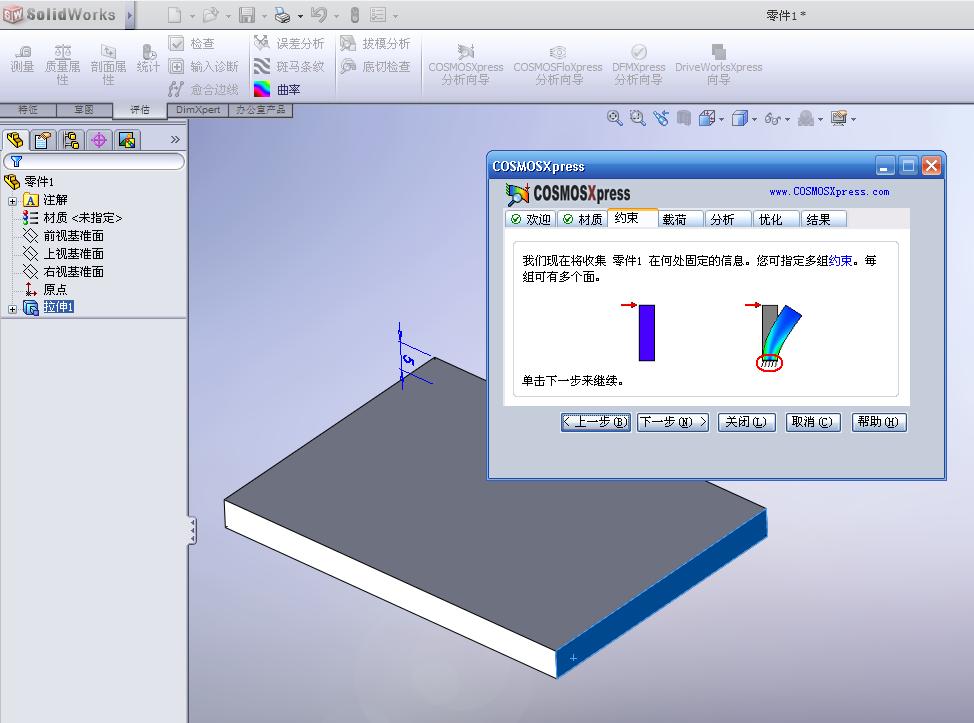Click 上一步(B) back button
This screenshot has width=974, height=723.
click(596, 422)
